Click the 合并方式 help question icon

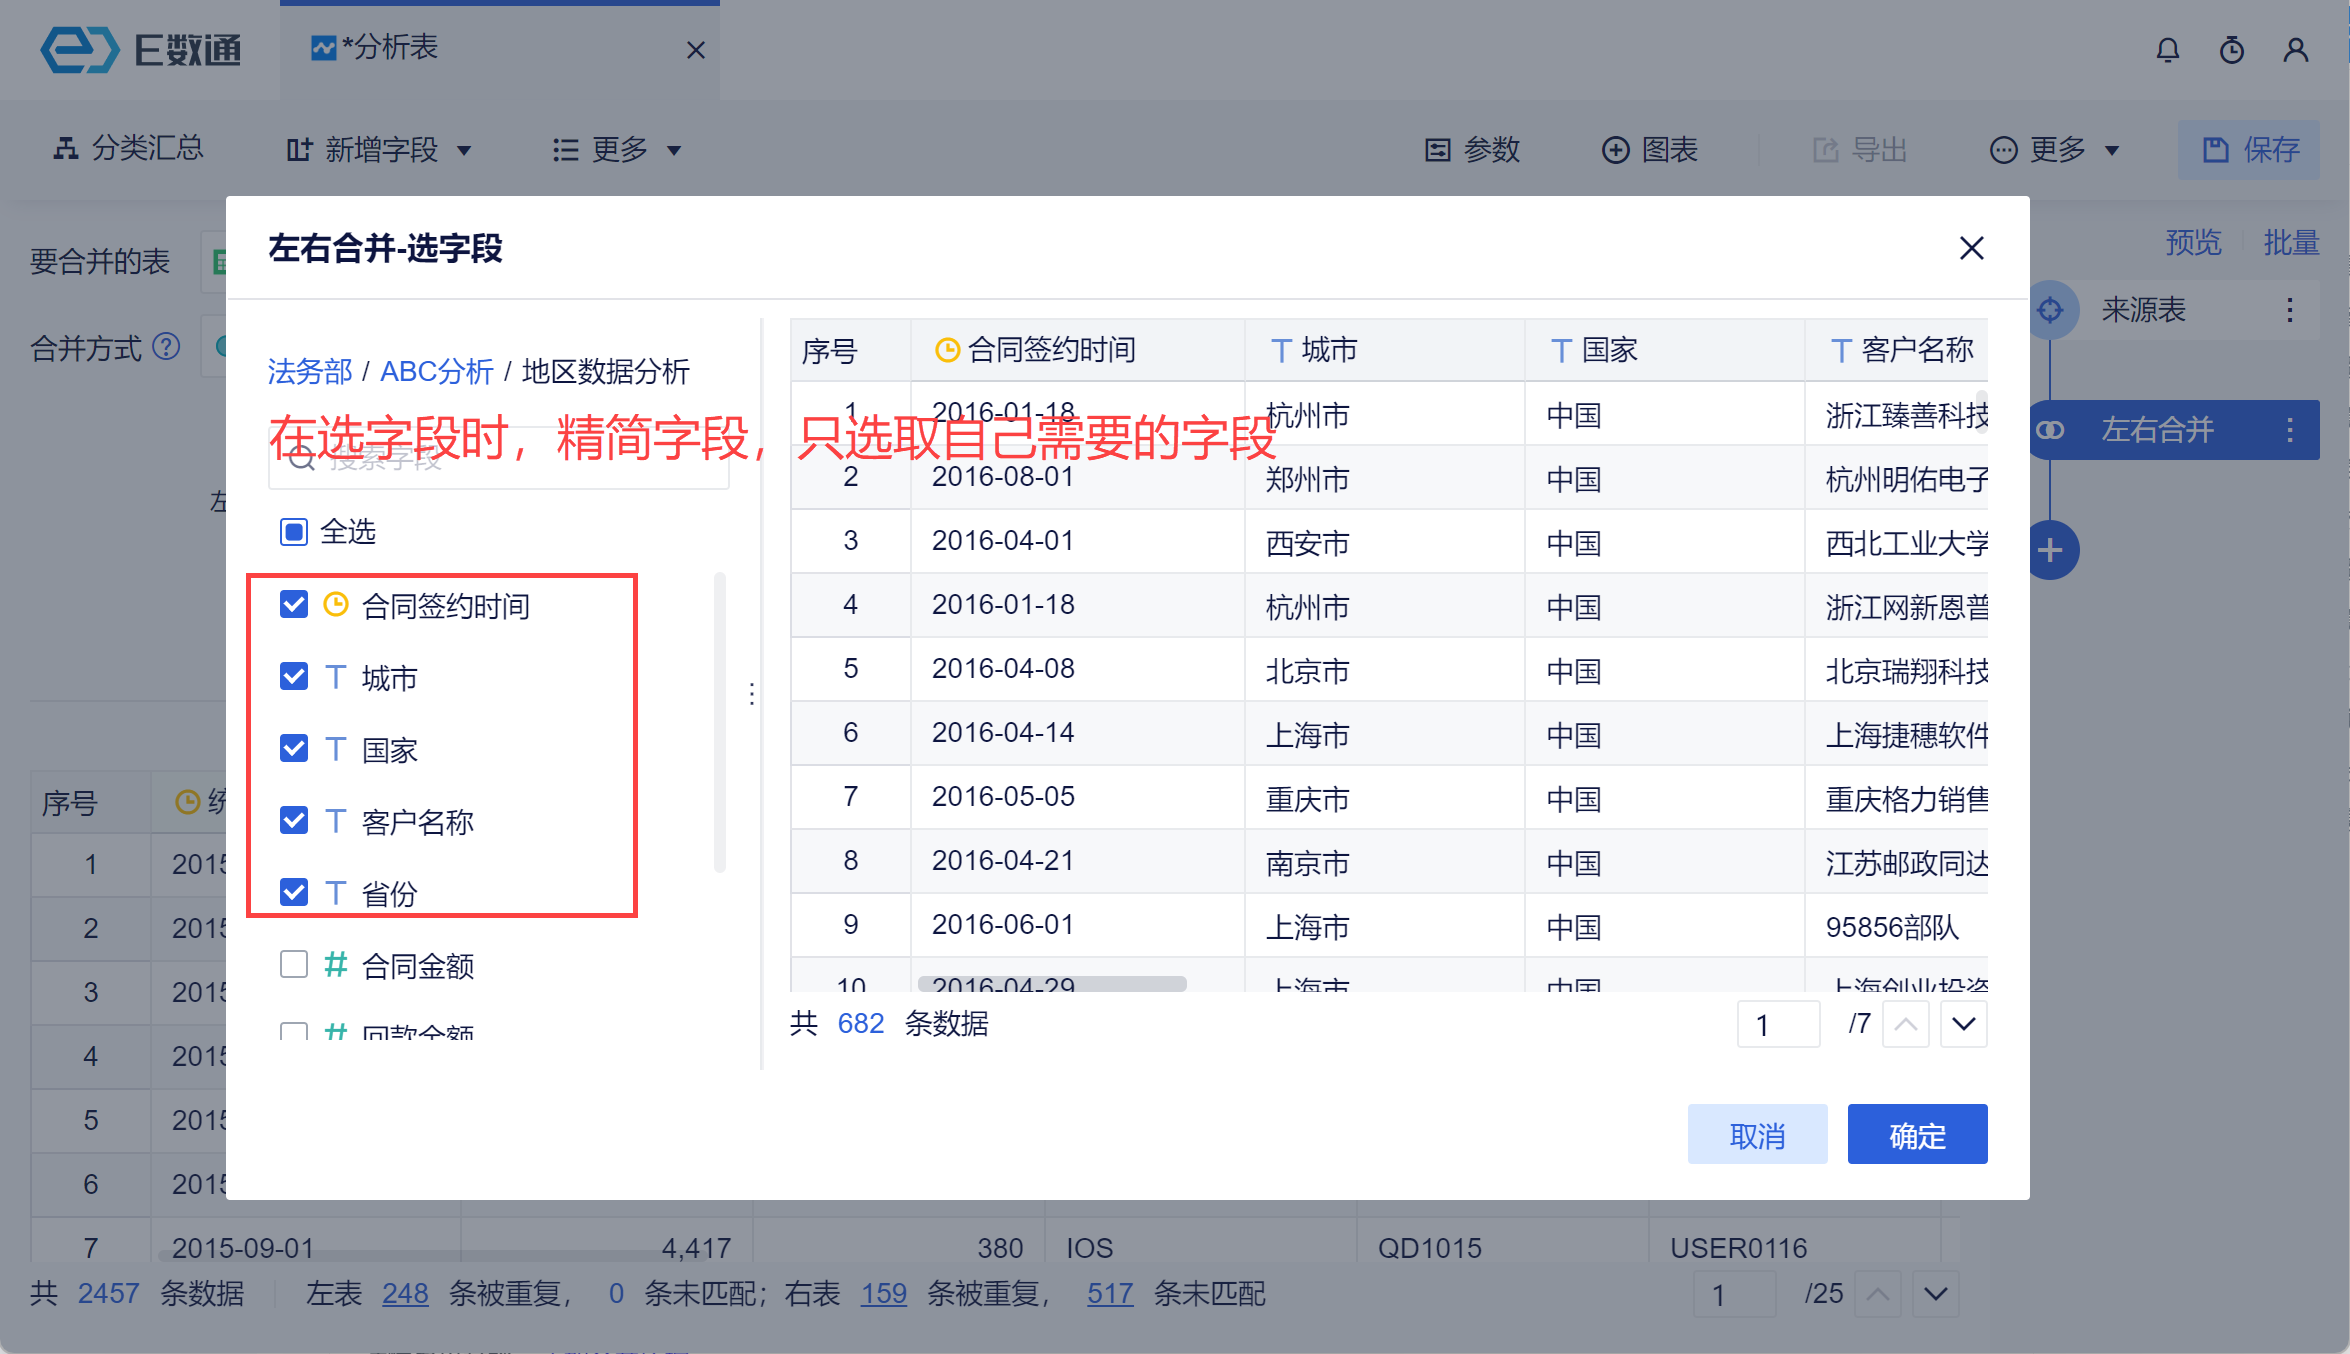[x=166, y=347]
